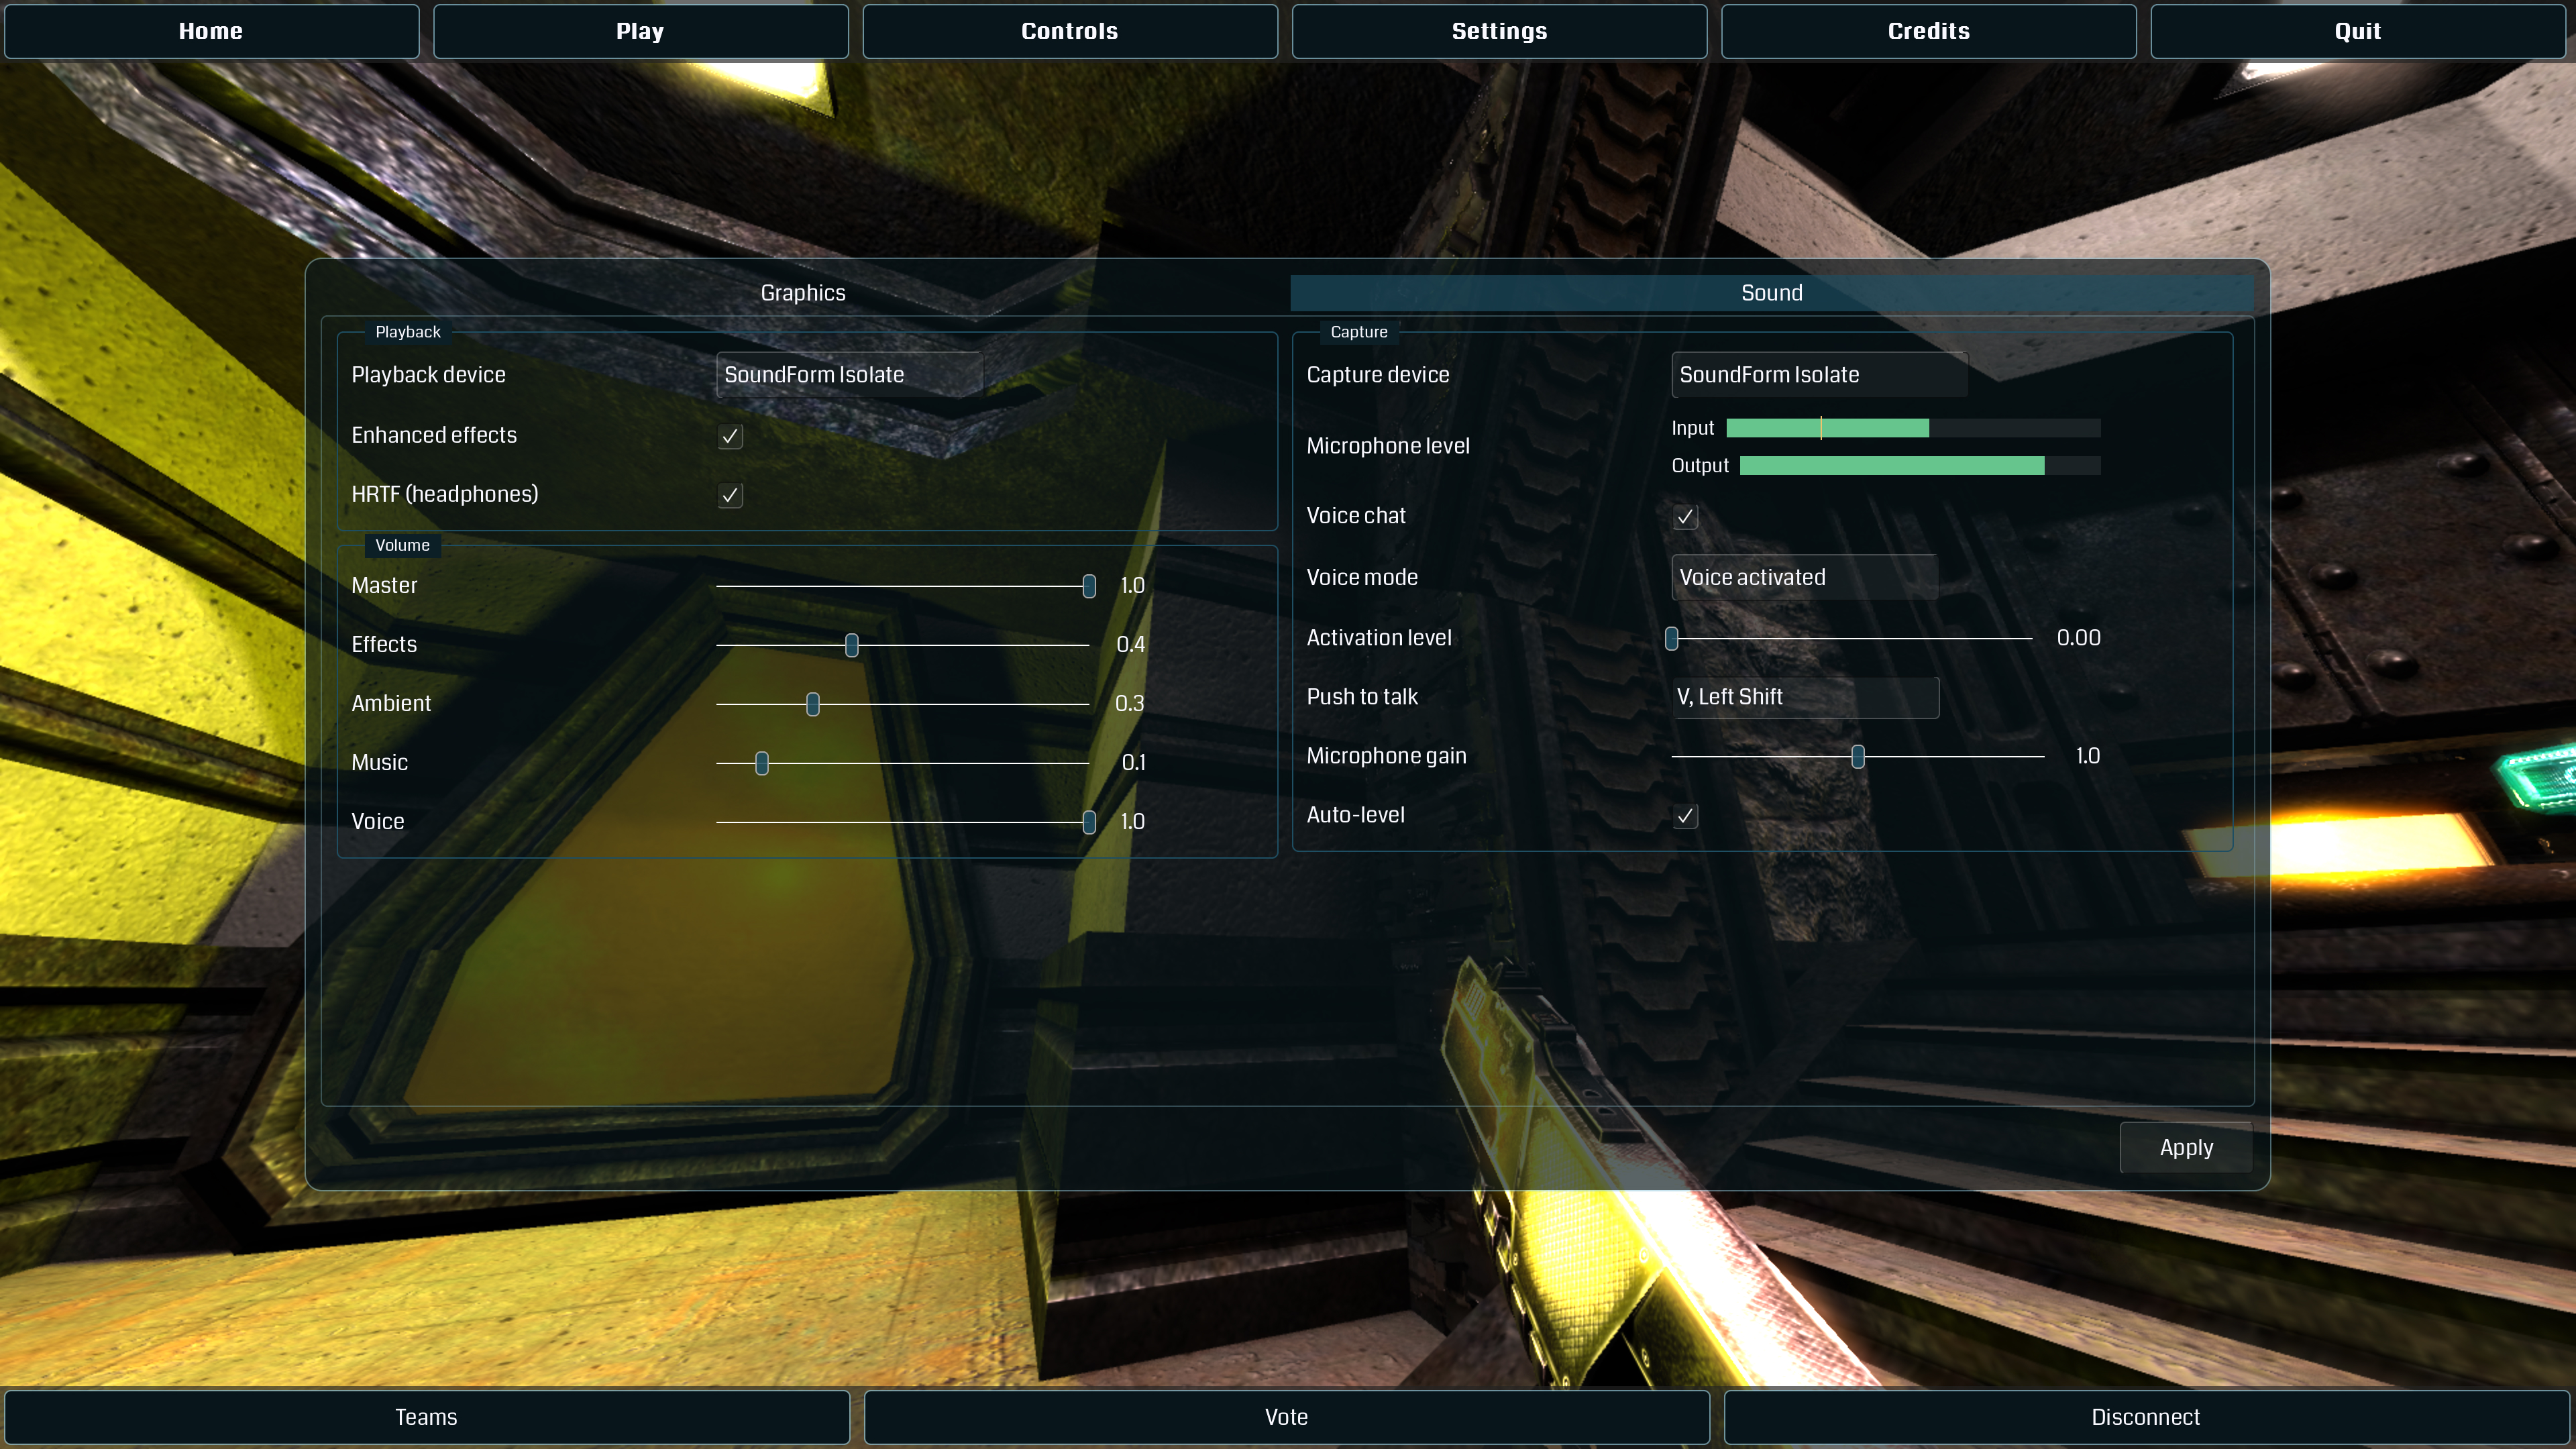Click the Master volume slider handle
Viewport: 2576px width, 1449px height.
(1089, 586)
